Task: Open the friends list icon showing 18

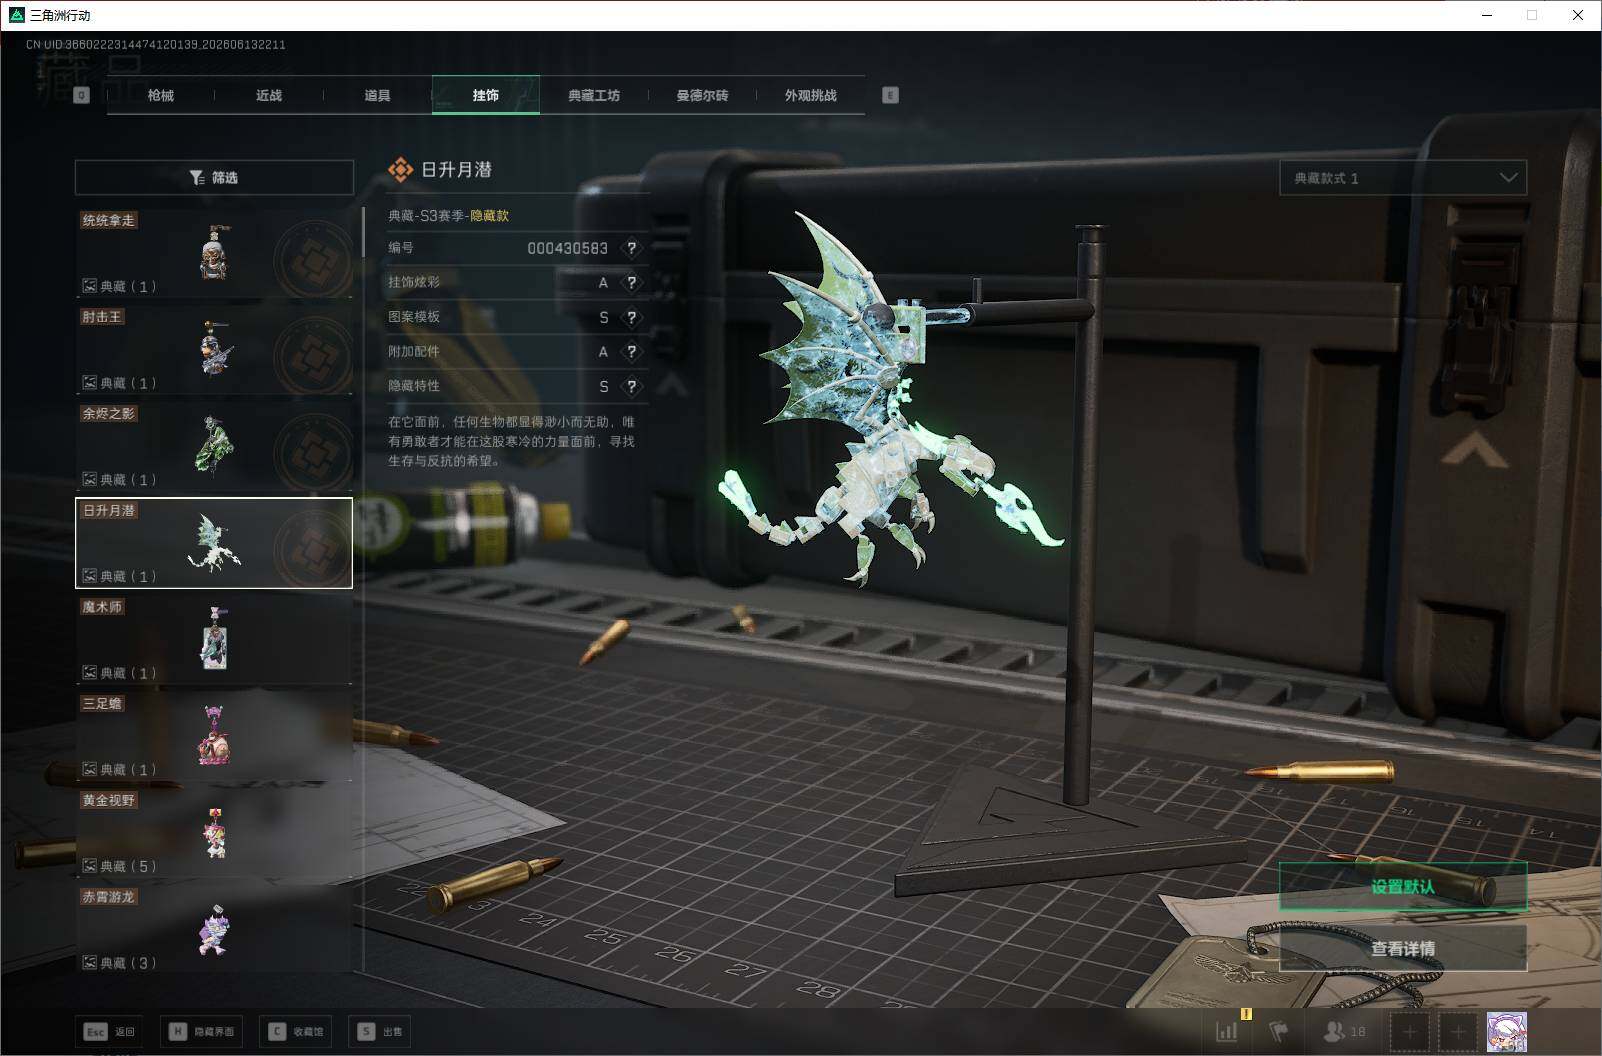Action: click(x=1344, y=1031)
